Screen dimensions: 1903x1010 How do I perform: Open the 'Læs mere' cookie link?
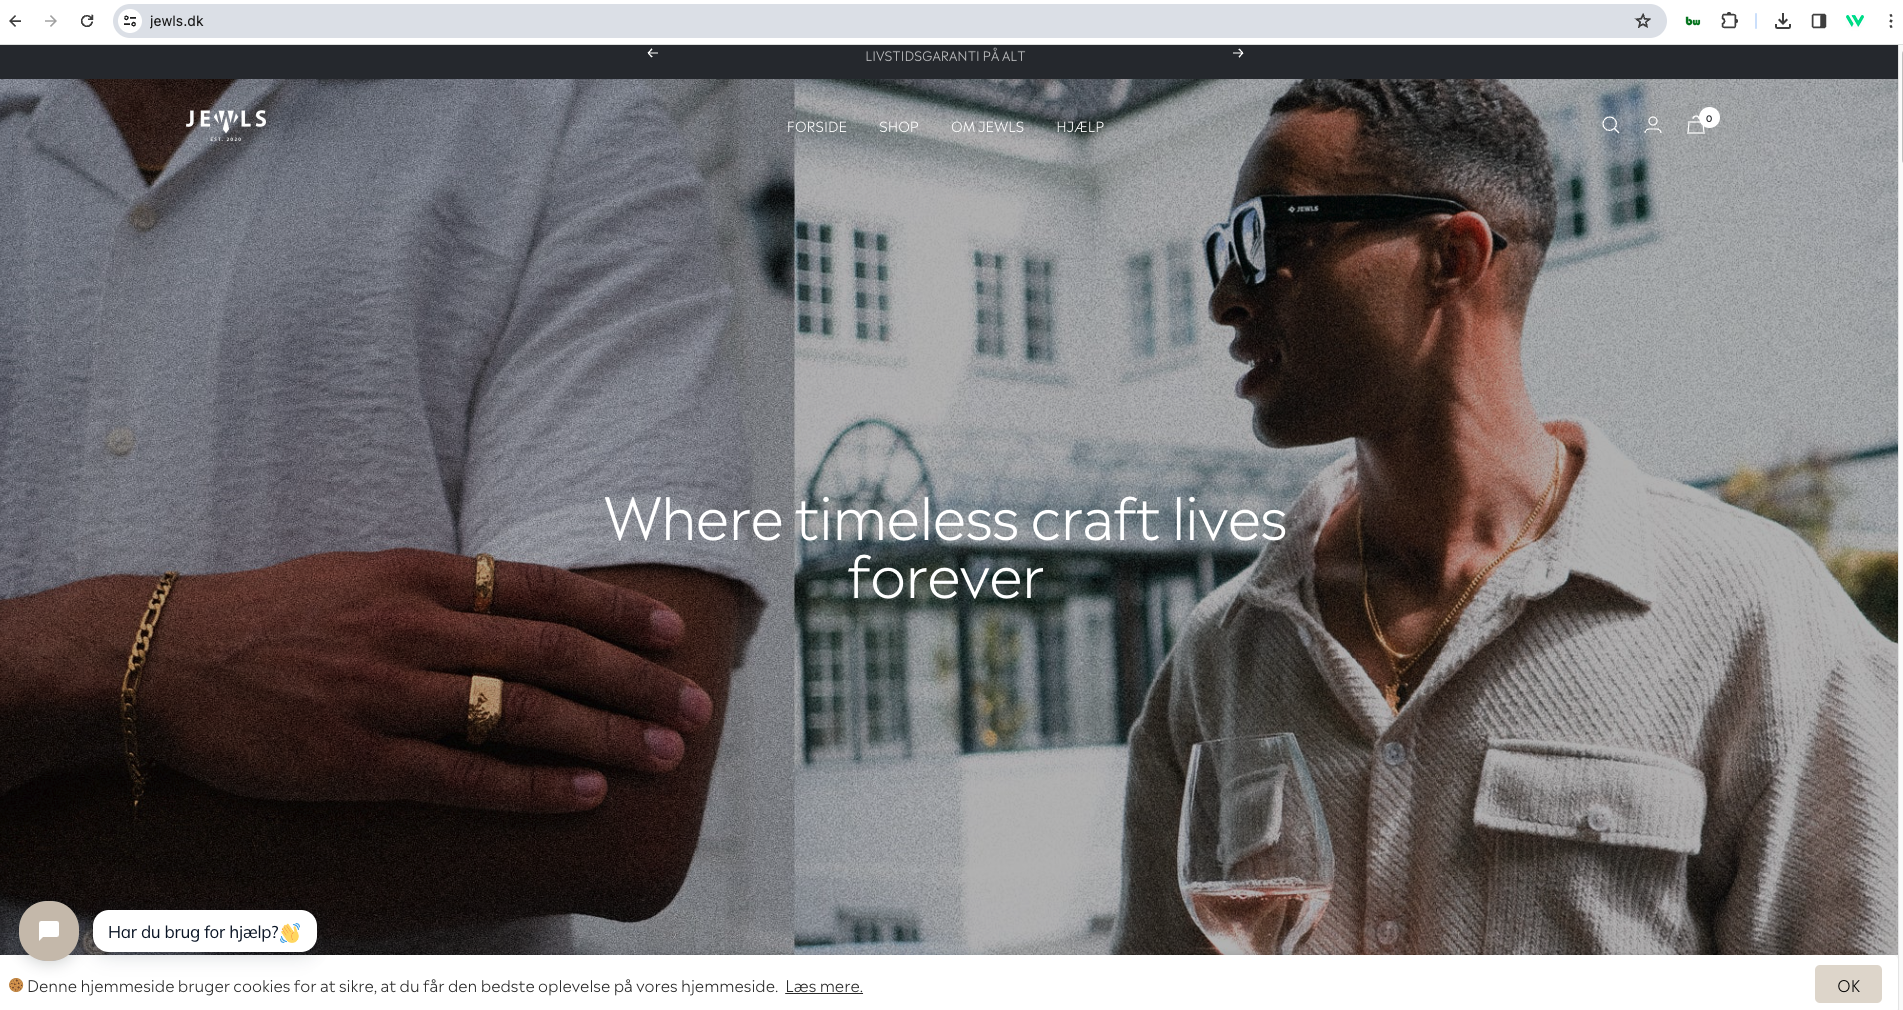(823, 986)
